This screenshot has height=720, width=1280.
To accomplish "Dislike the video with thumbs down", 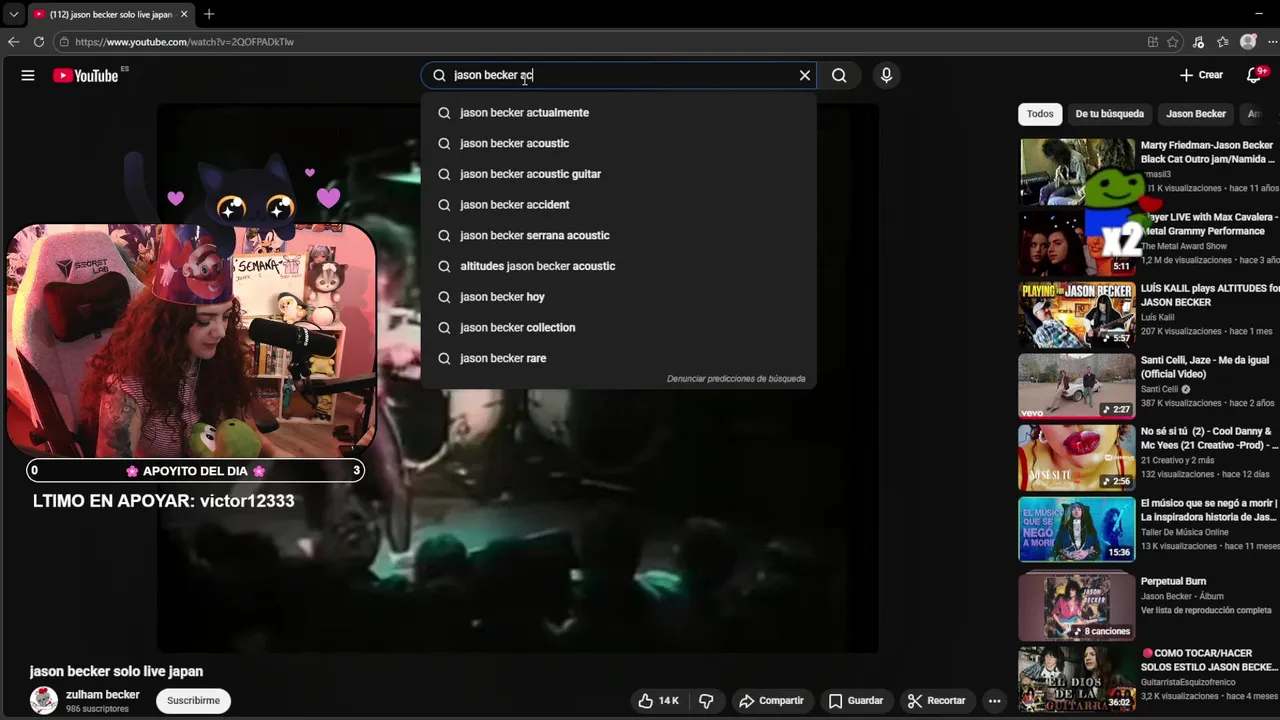I will pos(706,701).
